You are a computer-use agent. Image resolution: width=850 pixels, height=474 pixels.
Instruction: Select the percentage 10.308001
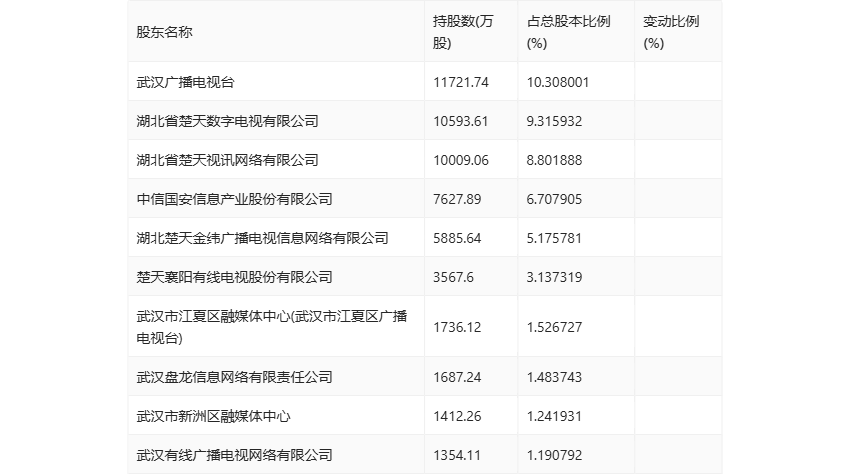tap(558, 82)
